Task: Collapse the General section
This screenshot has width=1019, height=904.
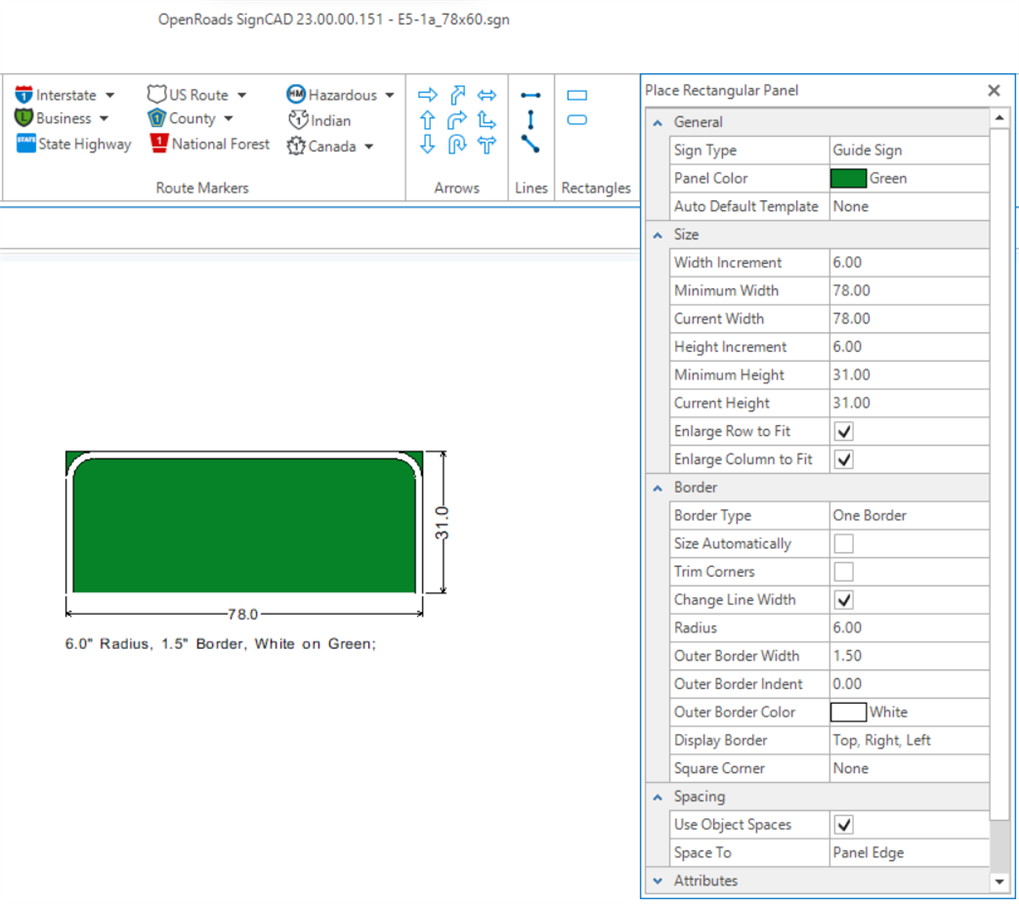Action: tap(658, 122)
